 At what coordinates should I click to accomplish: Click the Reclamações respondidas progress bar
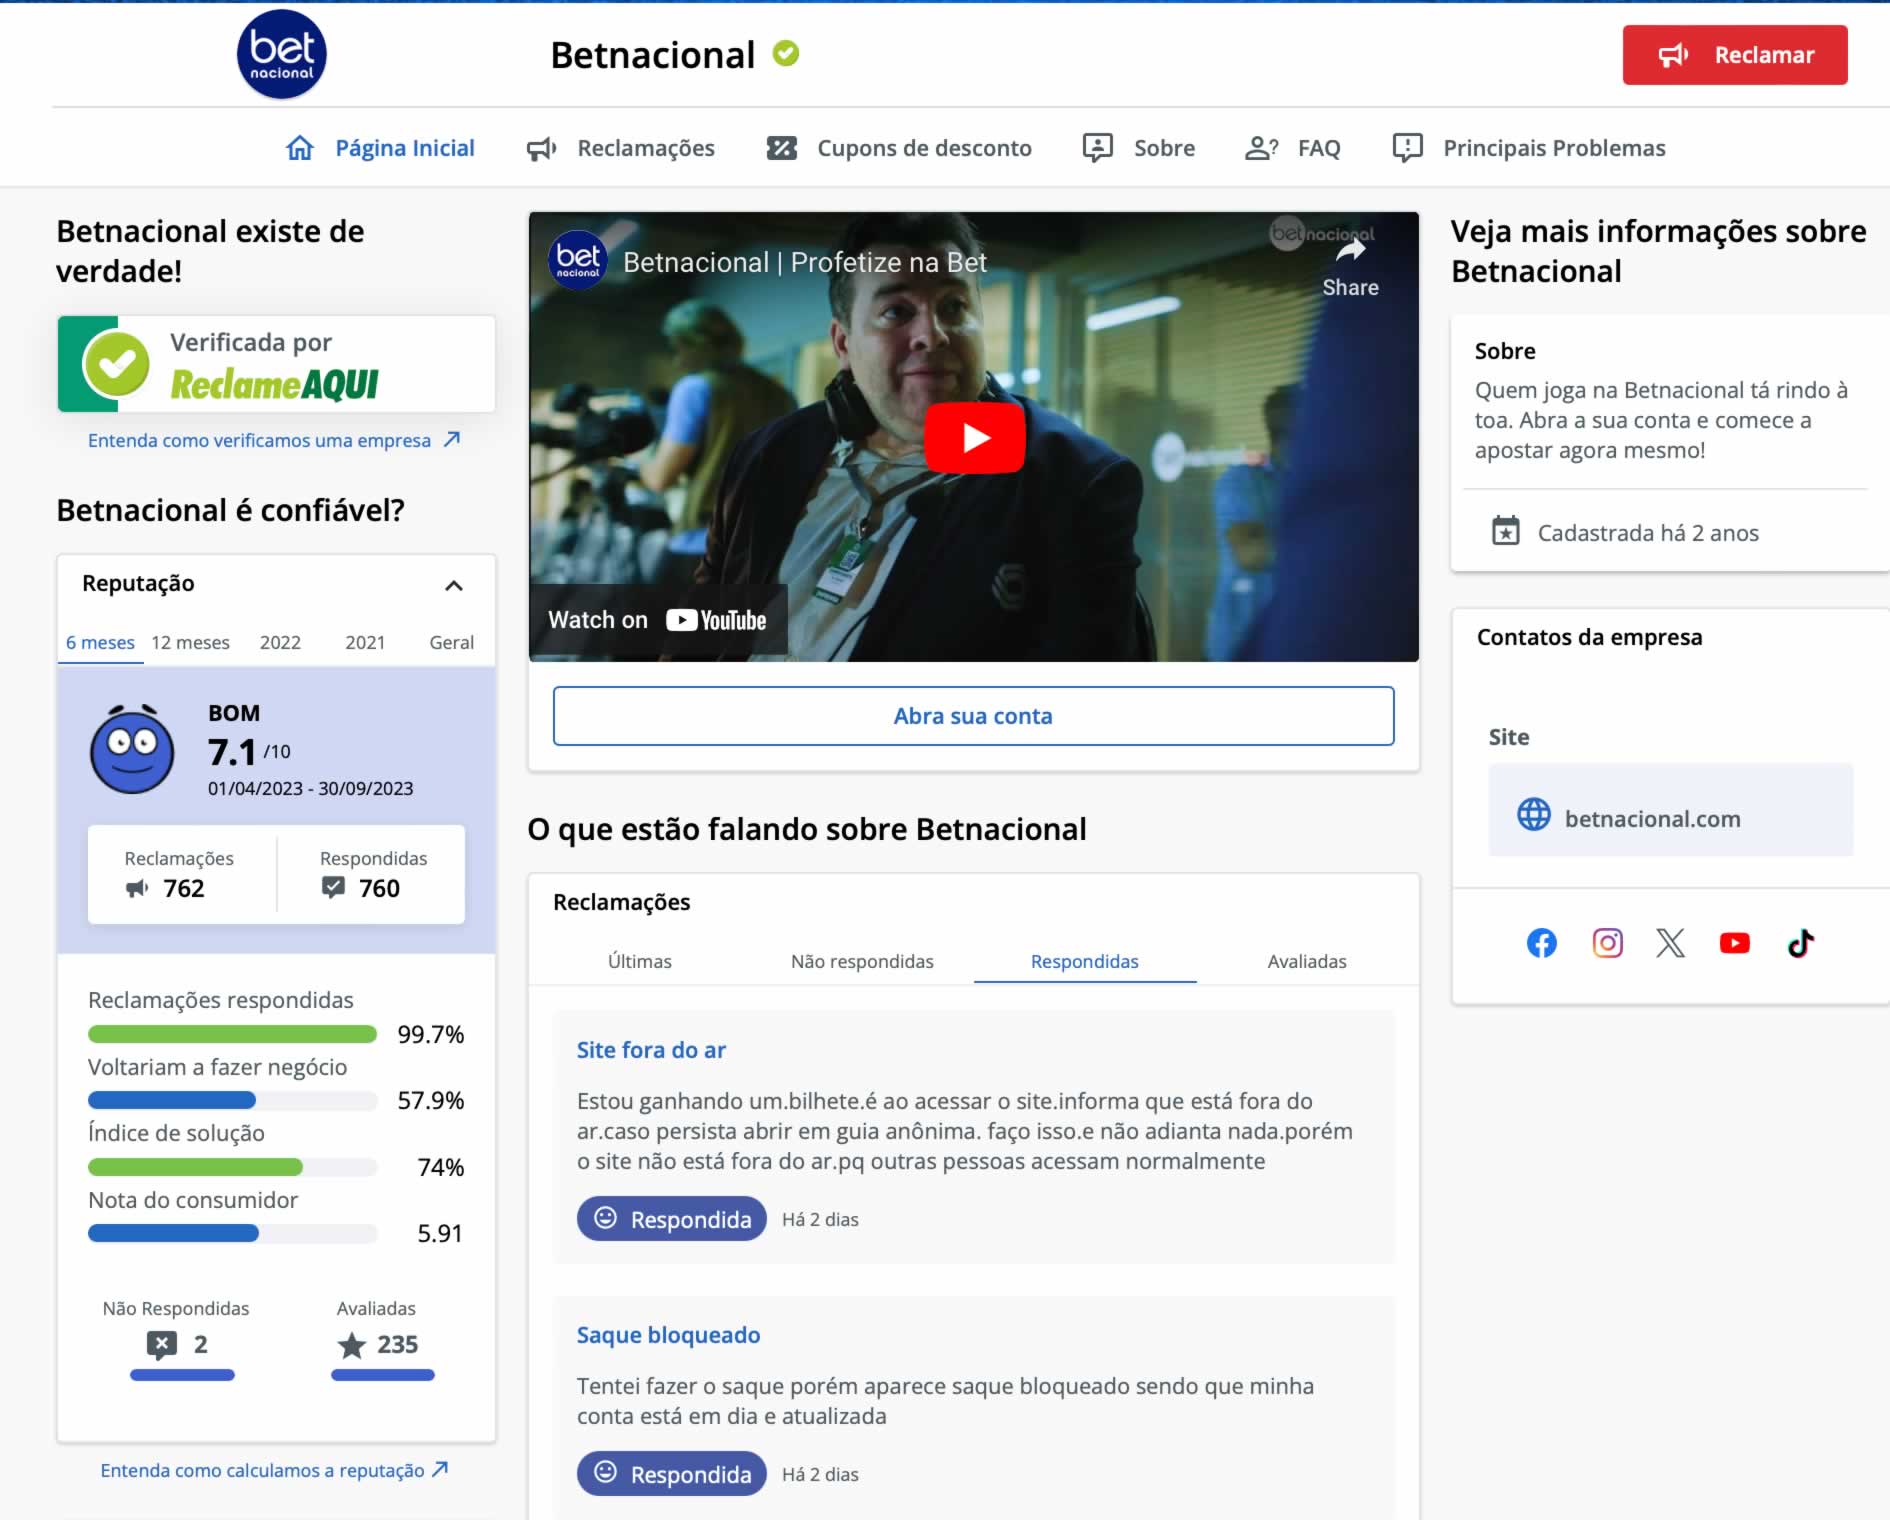232,1034
